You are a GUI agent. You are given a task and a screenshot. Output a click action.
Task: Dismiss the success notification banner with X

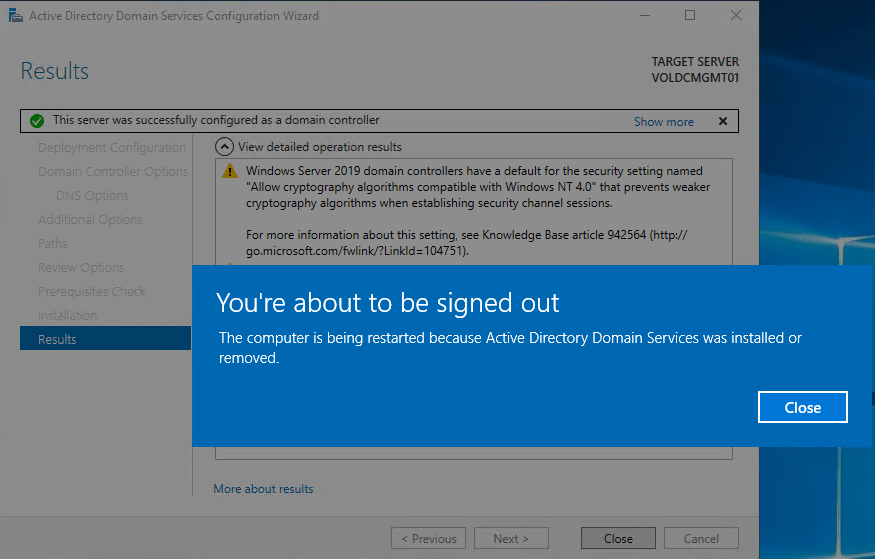tap(723, 121)
